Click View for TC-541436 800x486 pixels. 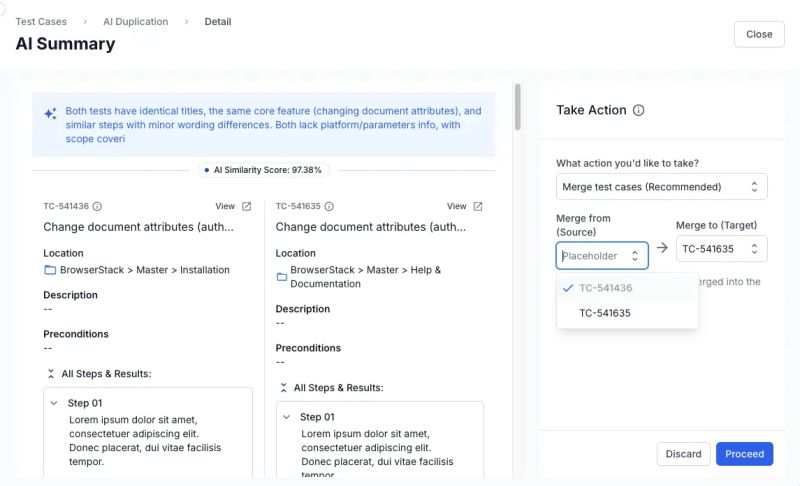[225, 206]
